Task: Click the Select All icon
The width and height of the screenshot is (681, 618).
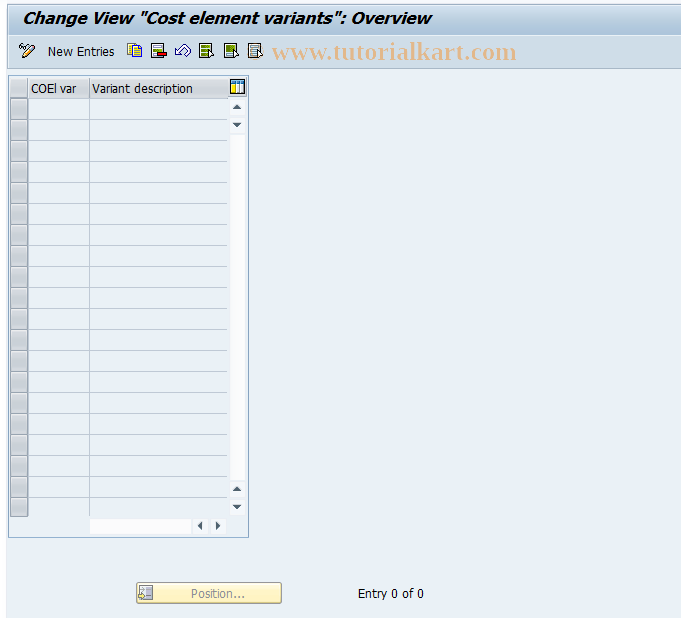Action: coord(206,51)
